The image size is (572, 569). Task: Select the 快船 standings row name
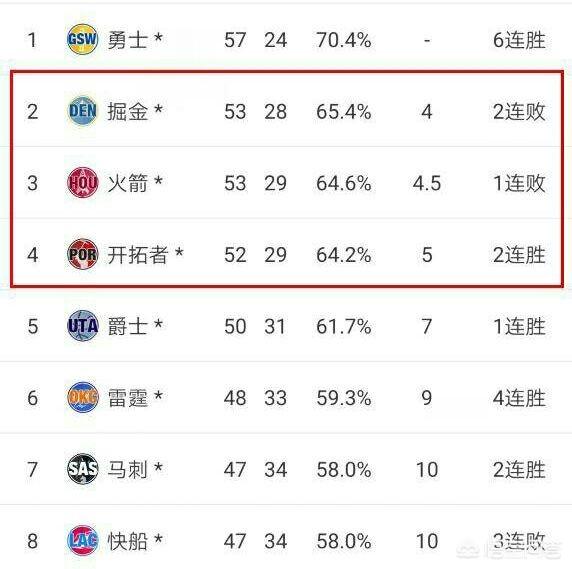tap(128, 541)
